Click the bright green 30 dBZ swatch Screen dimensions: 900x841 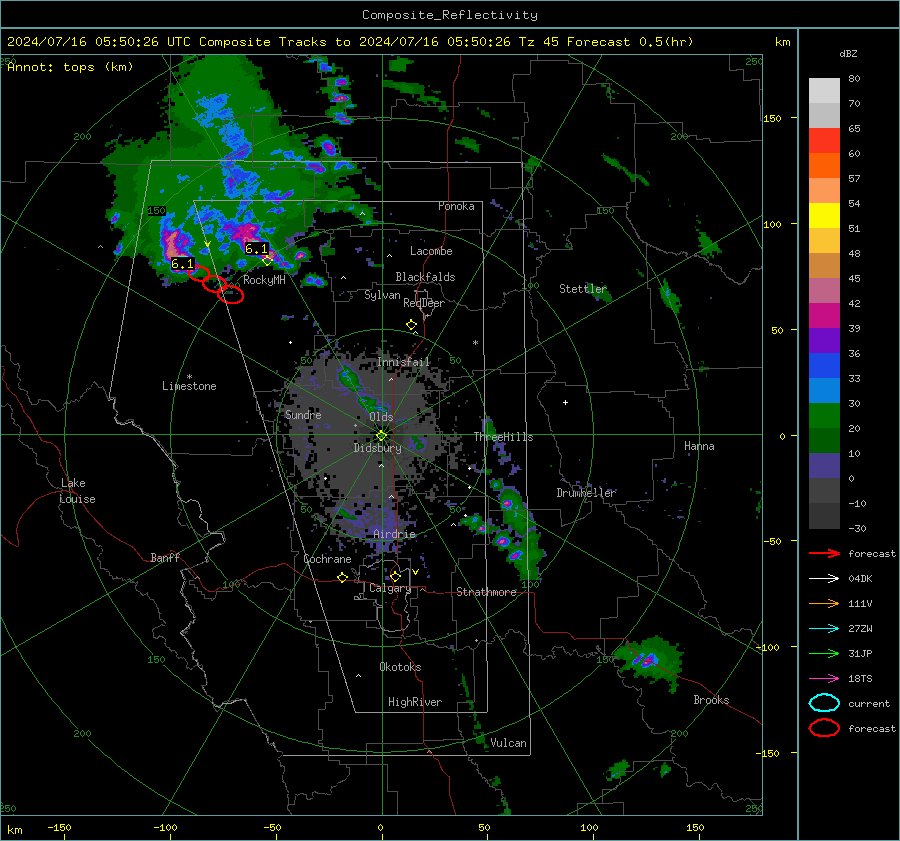824,415
